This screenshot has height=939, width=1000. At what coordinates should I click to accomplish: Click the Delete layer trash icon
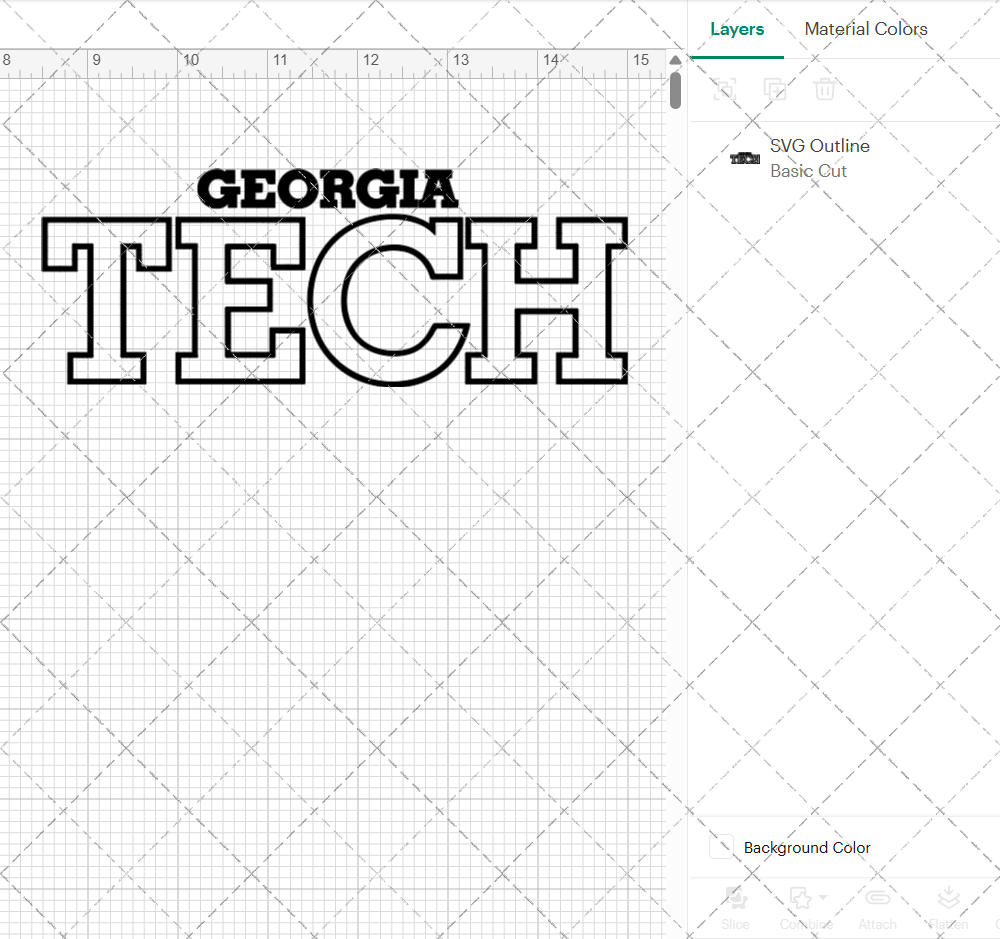click(825, 89)
